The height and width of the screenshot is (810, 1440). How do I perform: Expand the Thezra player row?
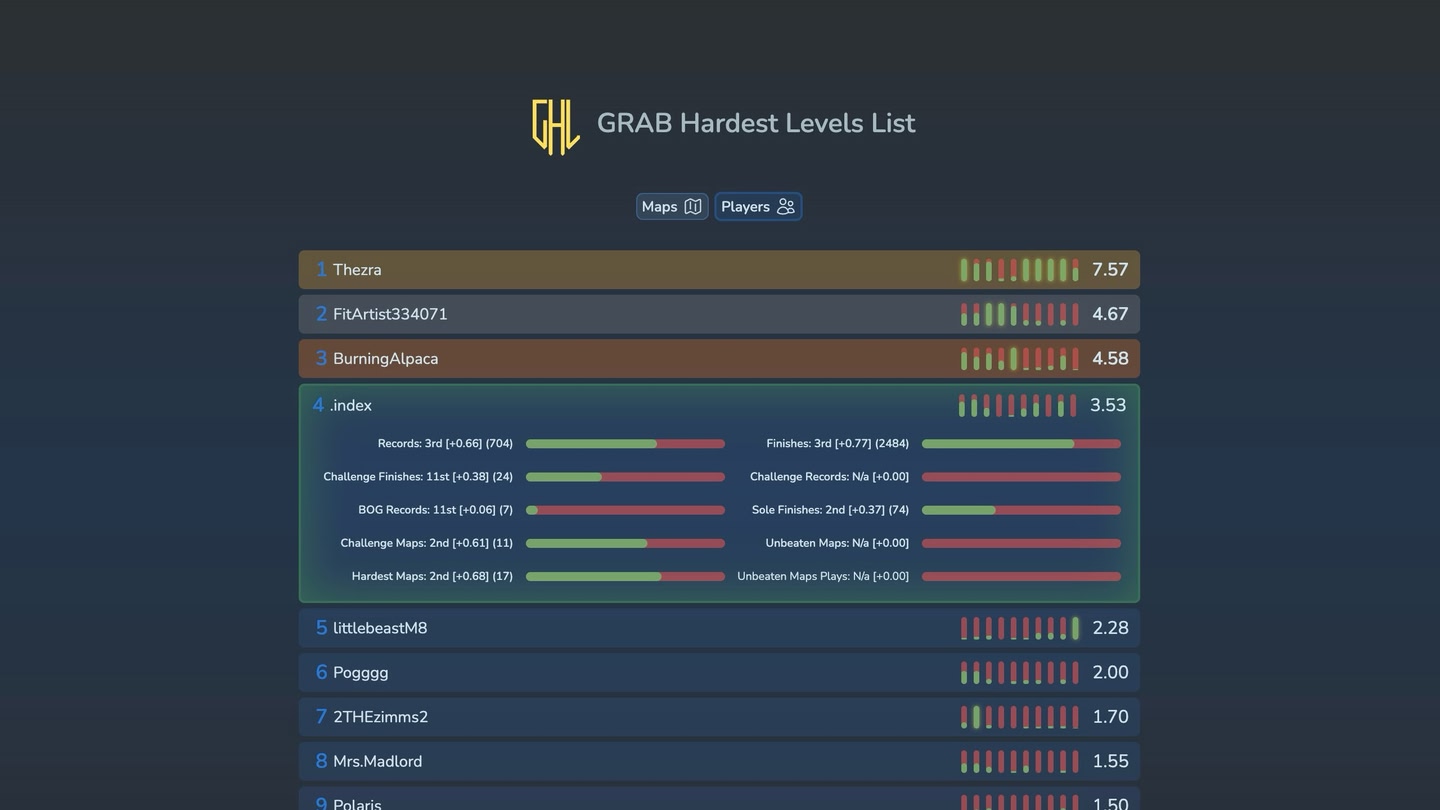(x=719, y=270)
